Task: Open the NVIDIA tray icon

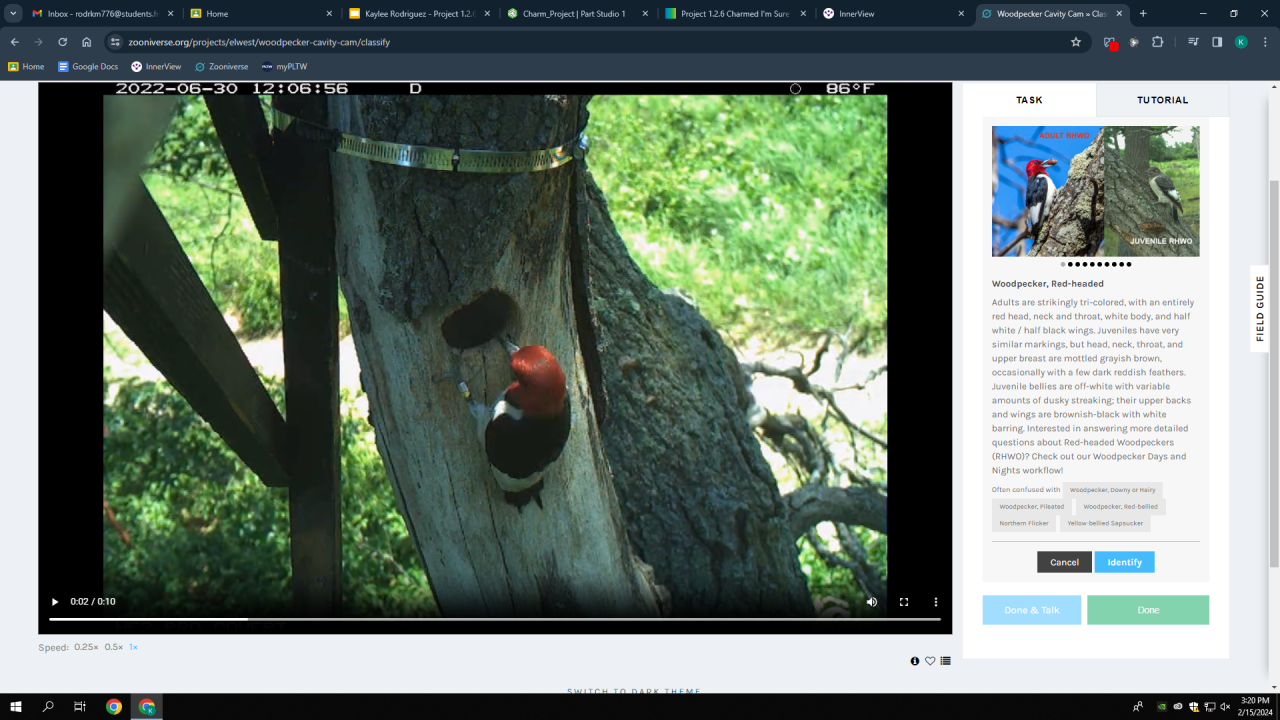Action: point(1161,706)
